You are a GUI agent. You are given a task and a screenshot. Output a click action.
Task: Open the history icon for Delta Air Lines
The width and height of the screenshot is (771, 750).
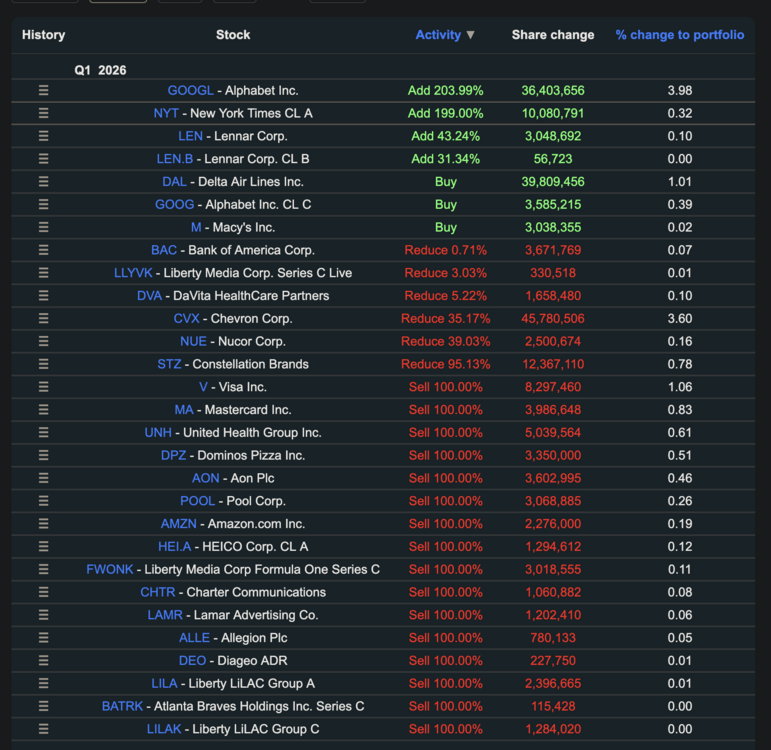click(43, 181)
